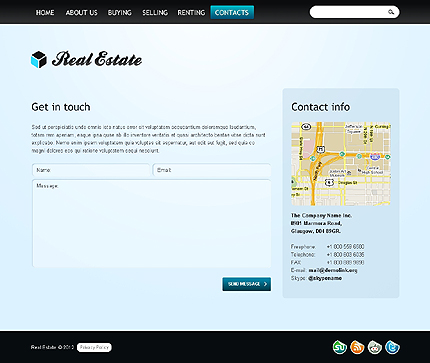
Task: Open the Twitter bird icon
Action: (x=392, y=347)
